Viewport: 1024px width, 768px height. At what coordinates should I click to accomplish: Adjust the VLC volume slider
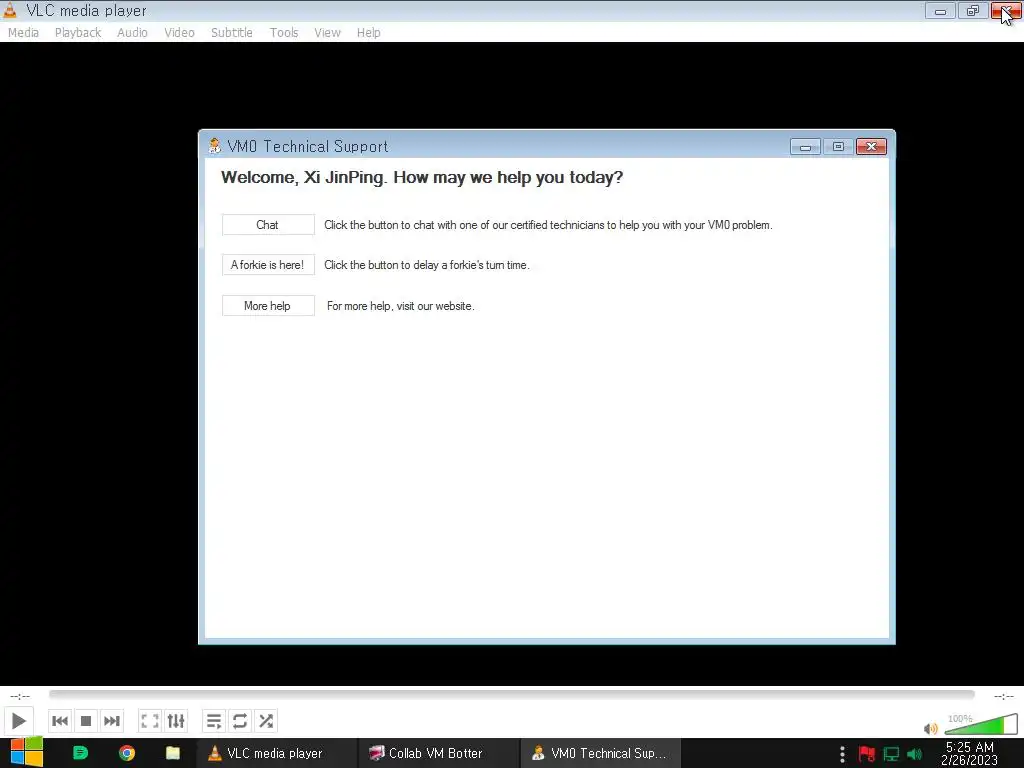(x=981, y=724)
